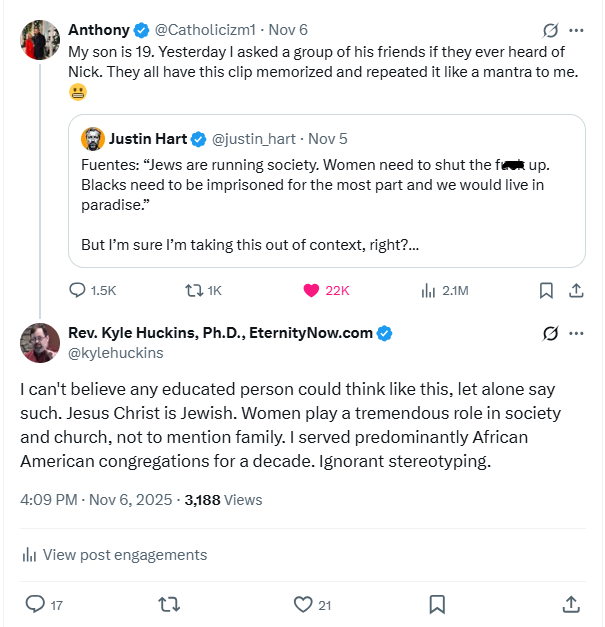Like Kyle Huckins' post with 21 likes
Image resolution: width=605 pixels, height=627 pixels.
(304, 604)
